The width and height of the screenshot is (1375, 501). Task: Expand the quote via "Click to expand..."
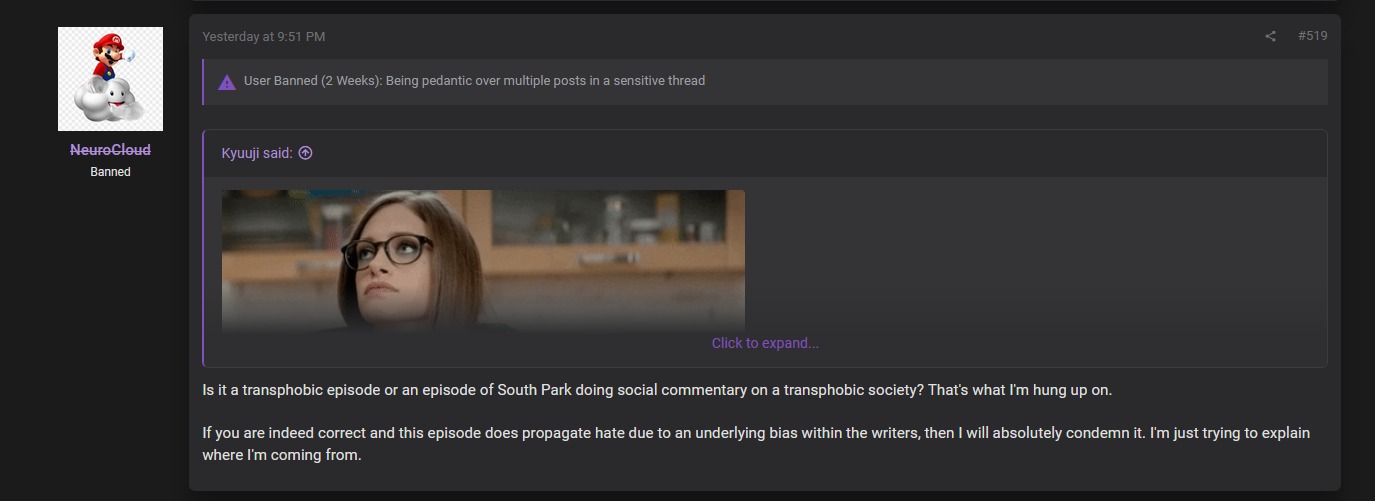click(765, 343)
